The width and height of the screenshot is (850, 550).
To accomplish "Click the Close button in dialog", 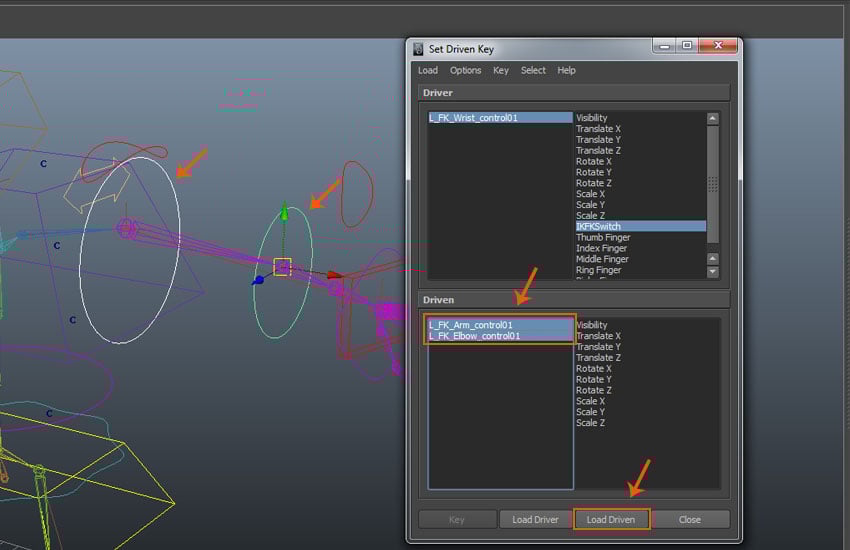I will [x=690, y=520].
